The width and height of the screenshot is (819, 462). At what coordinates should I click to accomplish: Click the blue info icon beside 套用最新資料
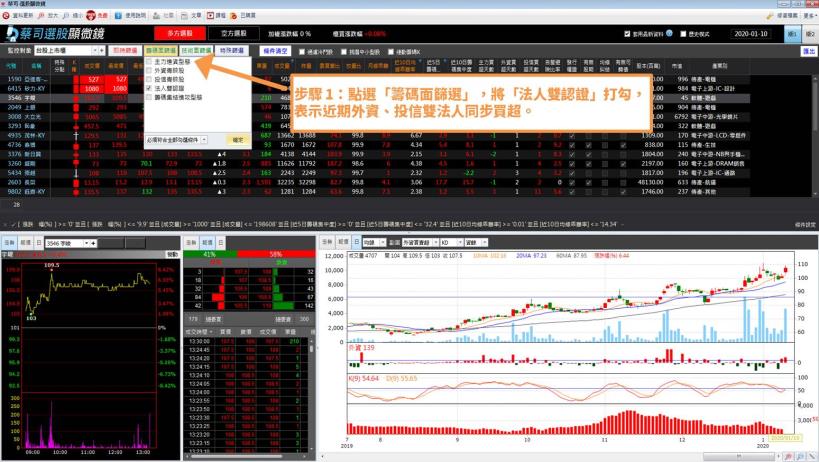[669, 33]
